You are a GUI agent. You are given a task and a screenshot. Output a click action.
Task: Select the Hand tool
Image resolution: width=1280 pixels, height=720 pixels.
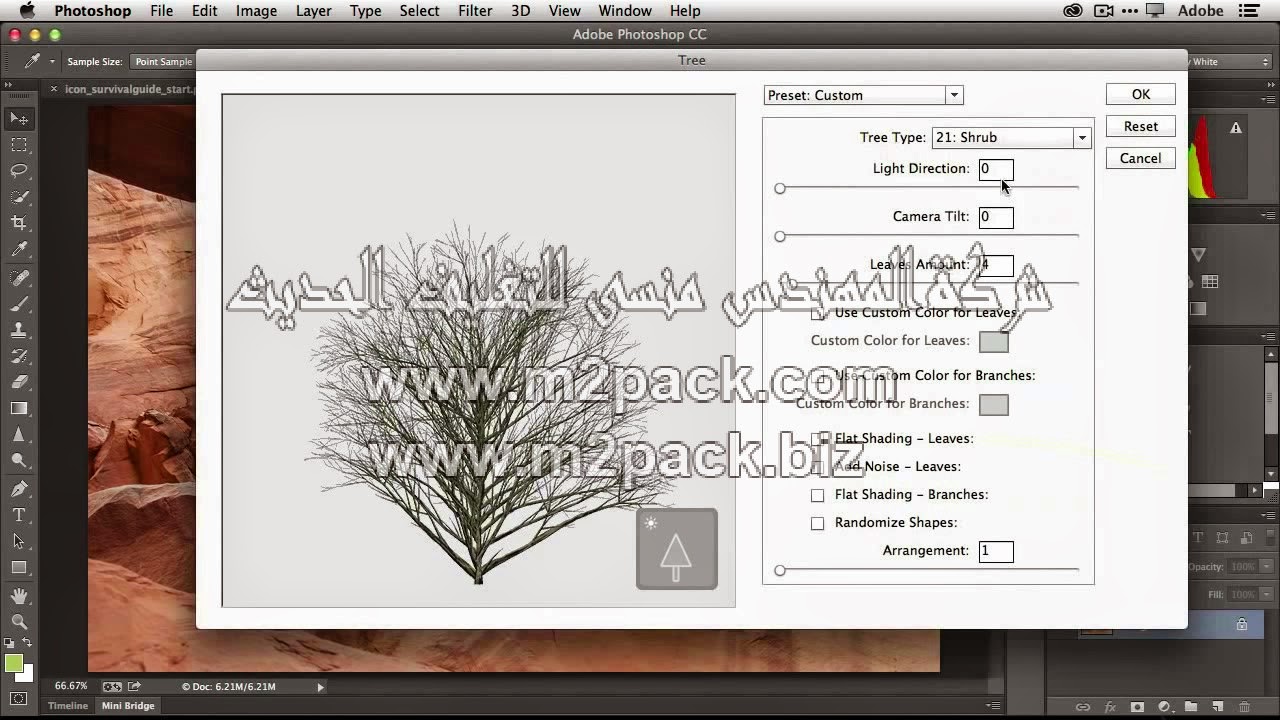[19, 596]
